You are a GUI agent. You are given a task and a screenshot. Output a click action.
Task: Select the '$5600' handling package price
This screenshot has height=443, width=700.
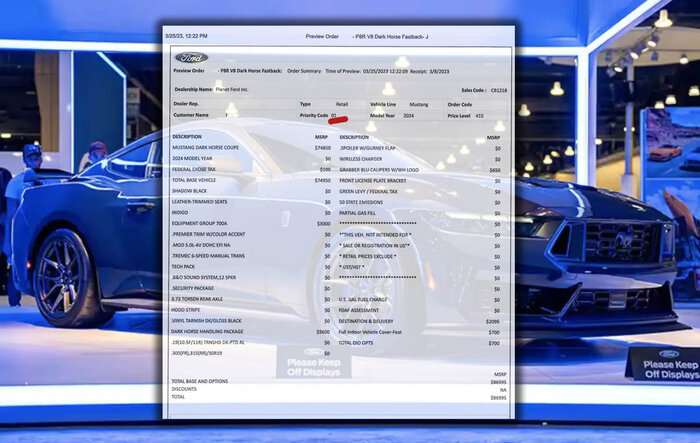point(323,332)
